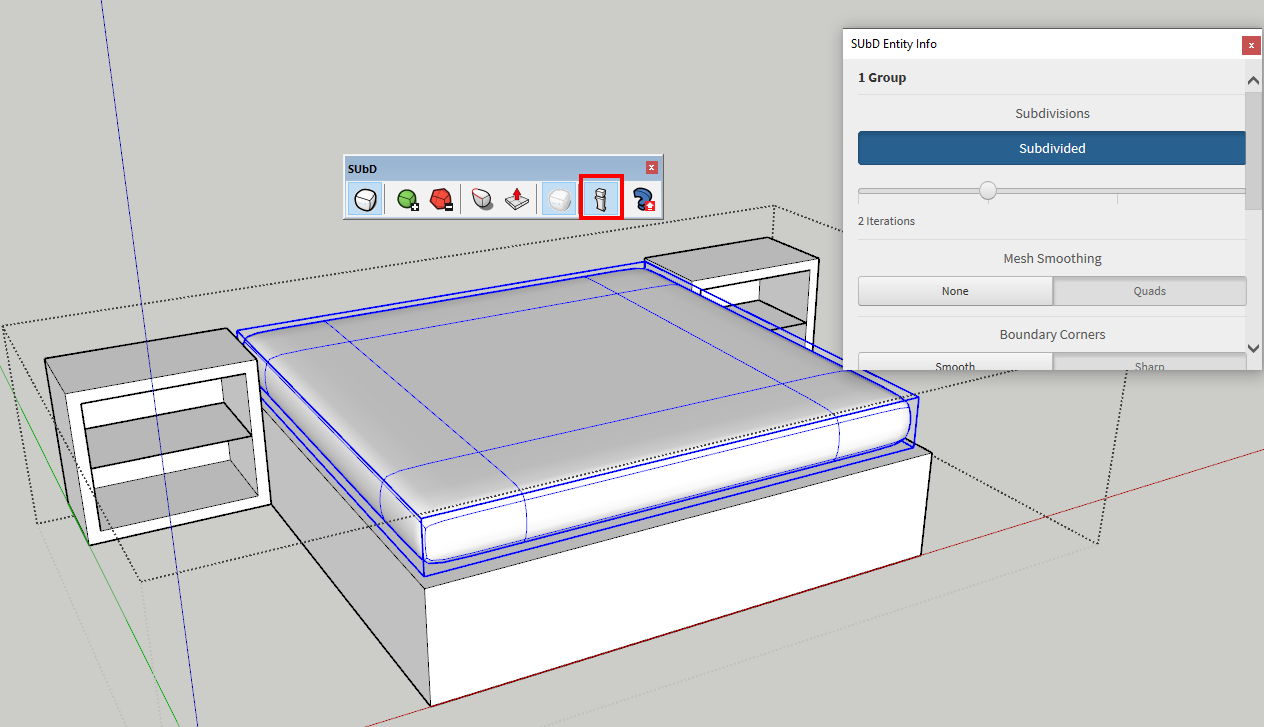The height and width of the screenshot is (727, 1264).
Task: Click the 2 Iterations label
Action: (886, 221)
